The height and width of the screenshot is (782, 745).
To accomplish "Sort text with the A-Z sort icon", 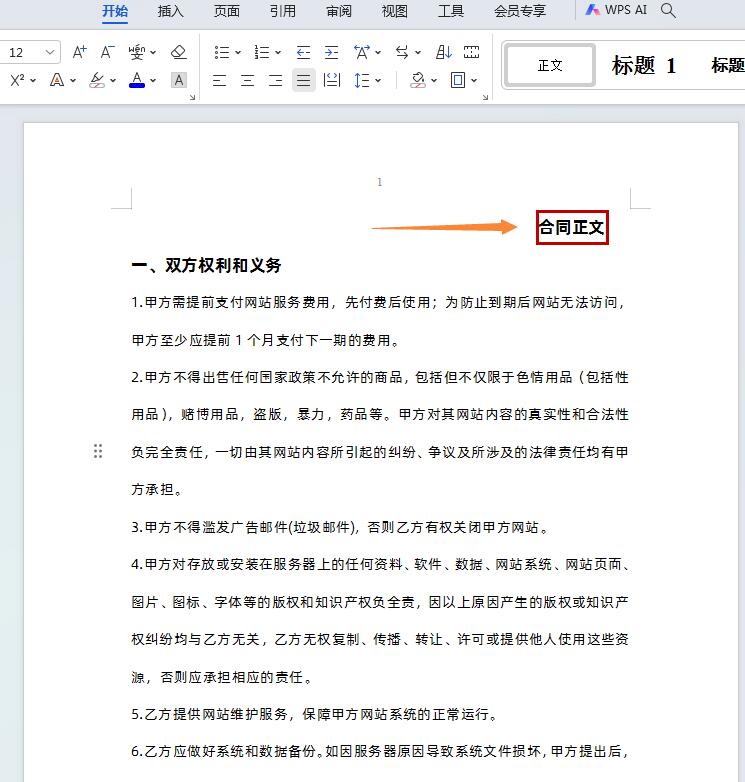I will 444,52.
